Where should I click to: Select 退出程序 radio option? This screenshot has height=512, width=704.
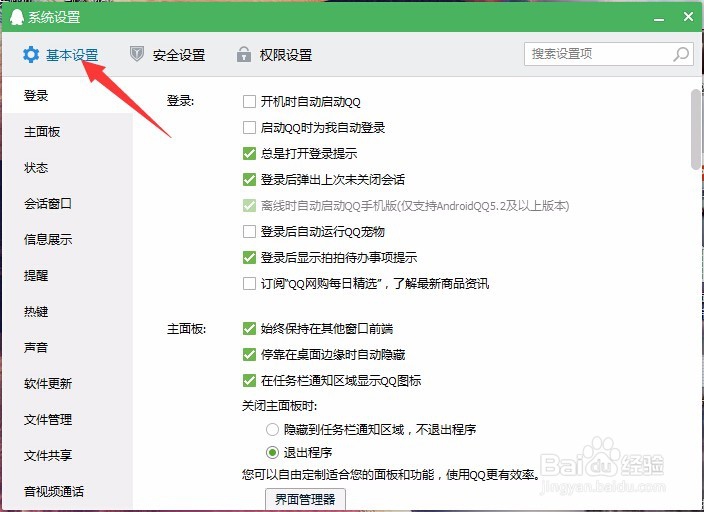(273, 452)
